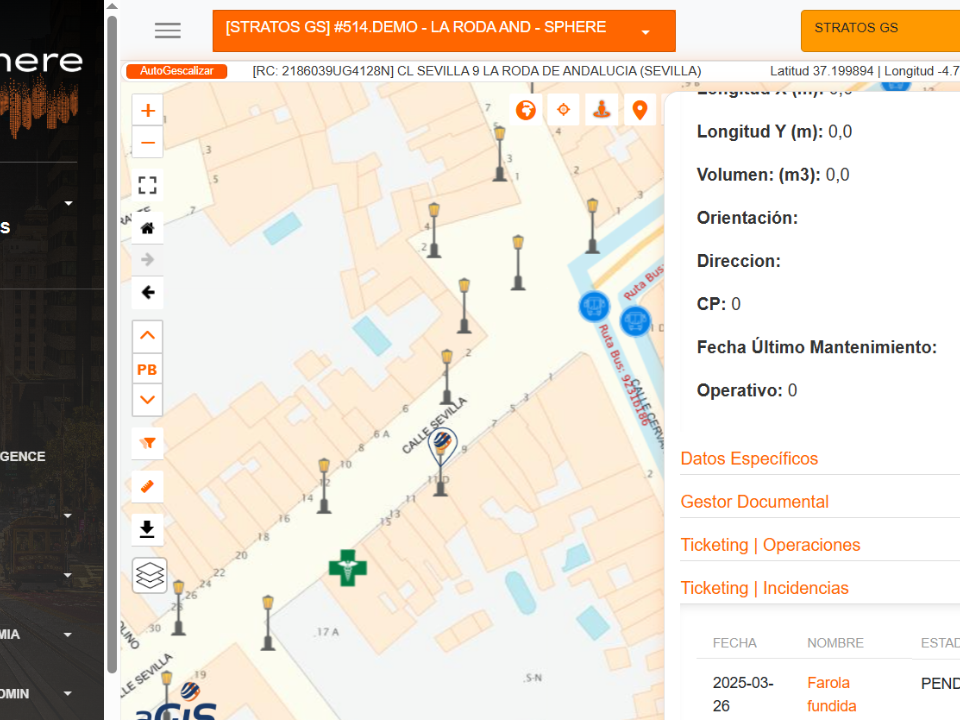Click the streetlamp near number 10

click(324, 486)
